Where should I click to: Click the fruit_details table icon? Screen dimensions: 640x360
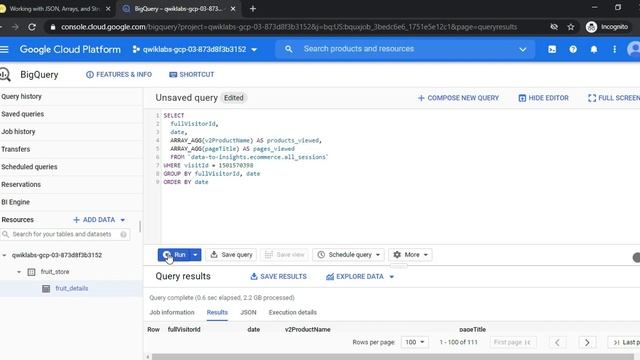(x=46, y=289)
